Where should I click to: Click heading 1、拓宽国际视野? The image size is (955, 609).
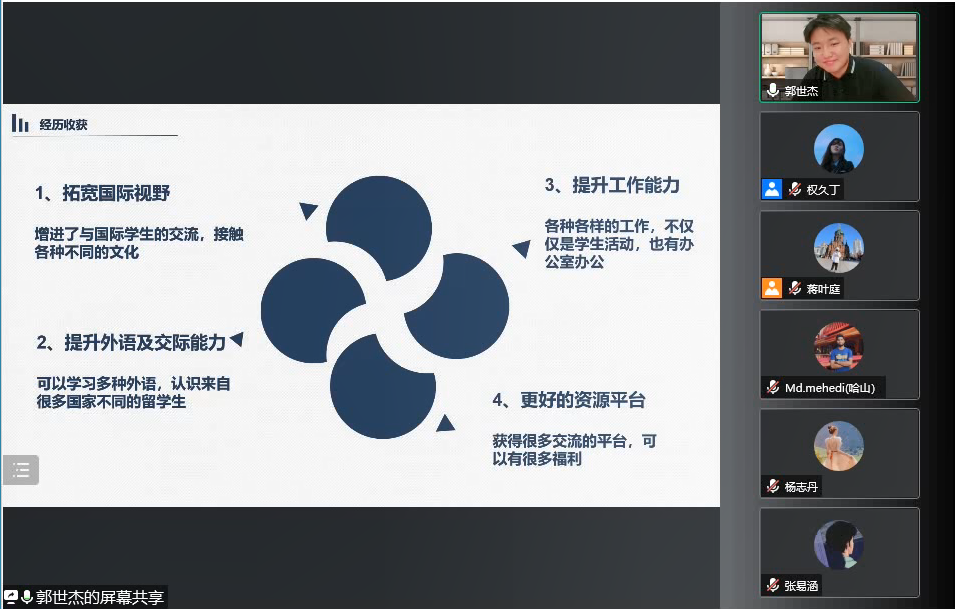click(x=102, y=193)
